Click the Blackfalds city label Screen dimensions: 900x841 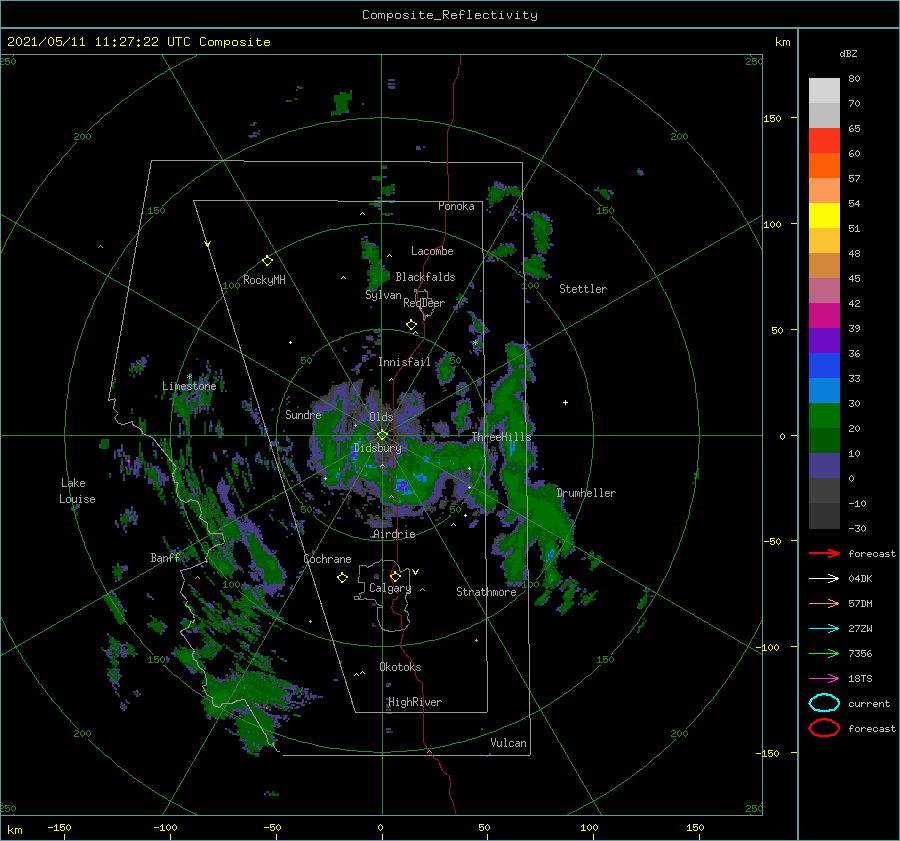[425, 277]
